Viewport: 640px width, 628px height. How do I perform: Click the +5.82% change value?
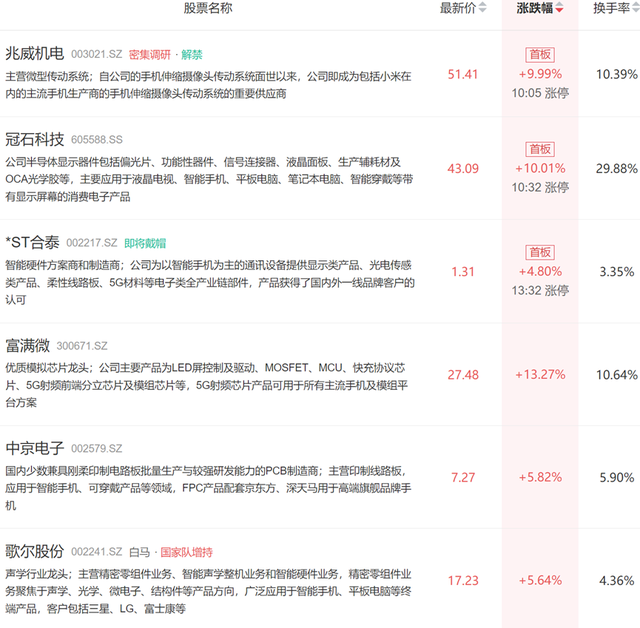click(540, 477)
